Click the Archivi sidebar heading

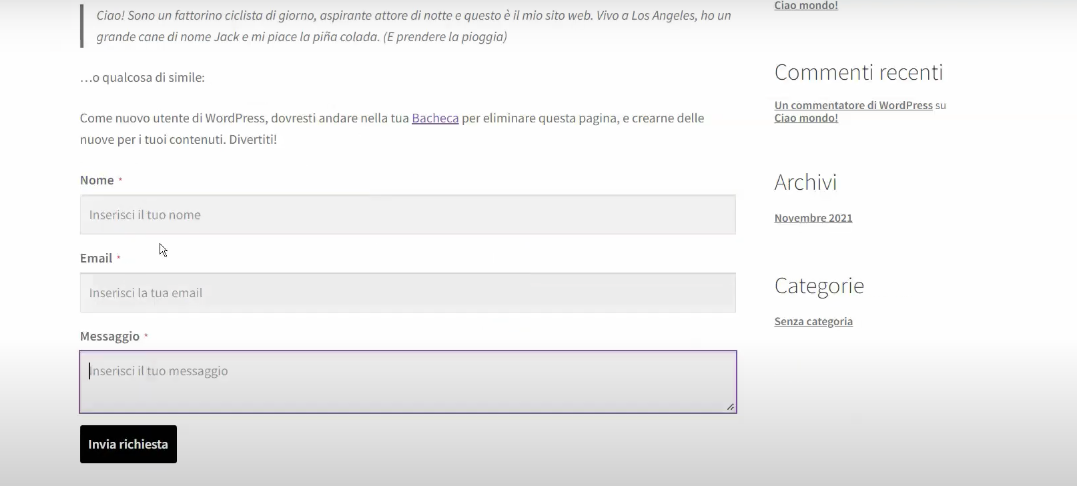(805, 182)
